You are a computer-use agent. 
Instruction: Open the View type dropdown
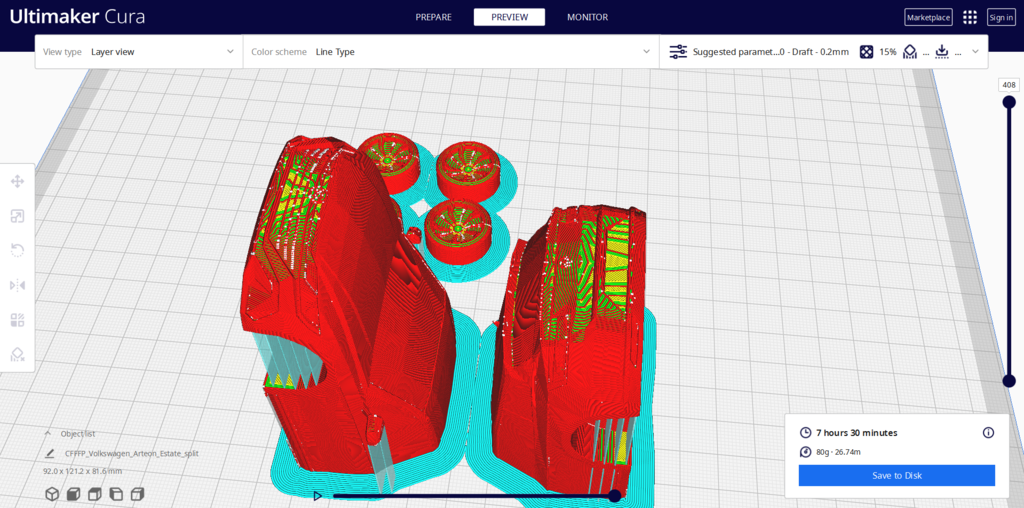click(x=138, y=52)
